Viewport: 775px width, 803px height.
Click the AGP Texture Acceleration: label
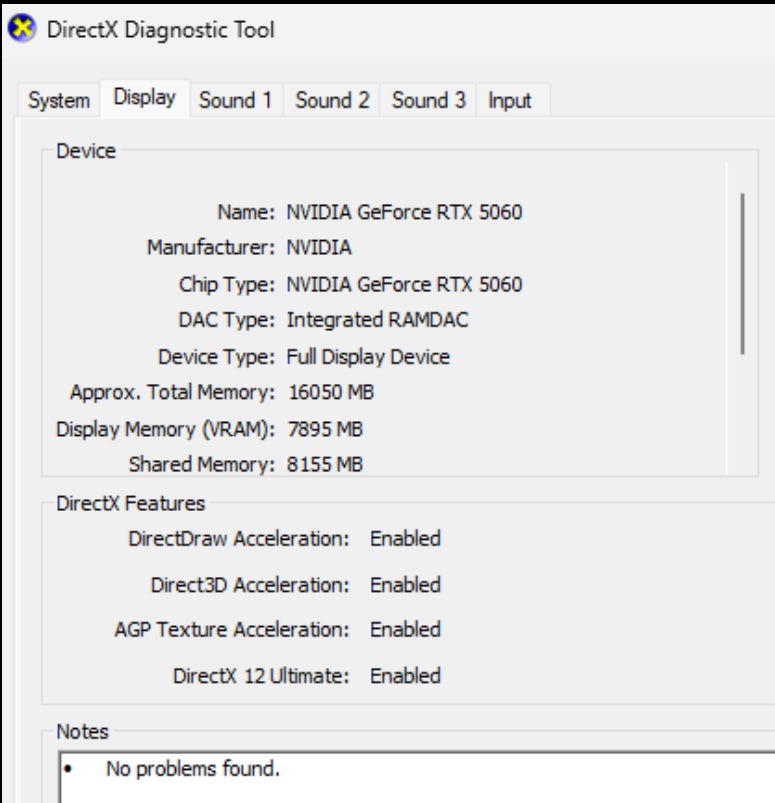(232, 629)
